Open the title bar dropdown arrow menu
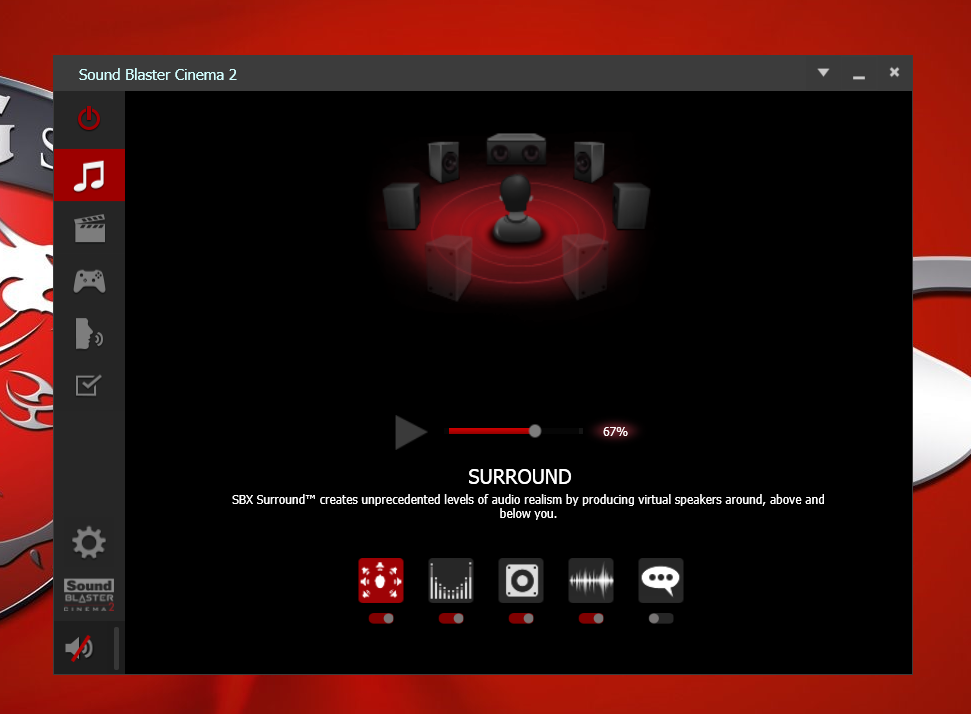Viewport: 971px width, 714px height. 823,72
